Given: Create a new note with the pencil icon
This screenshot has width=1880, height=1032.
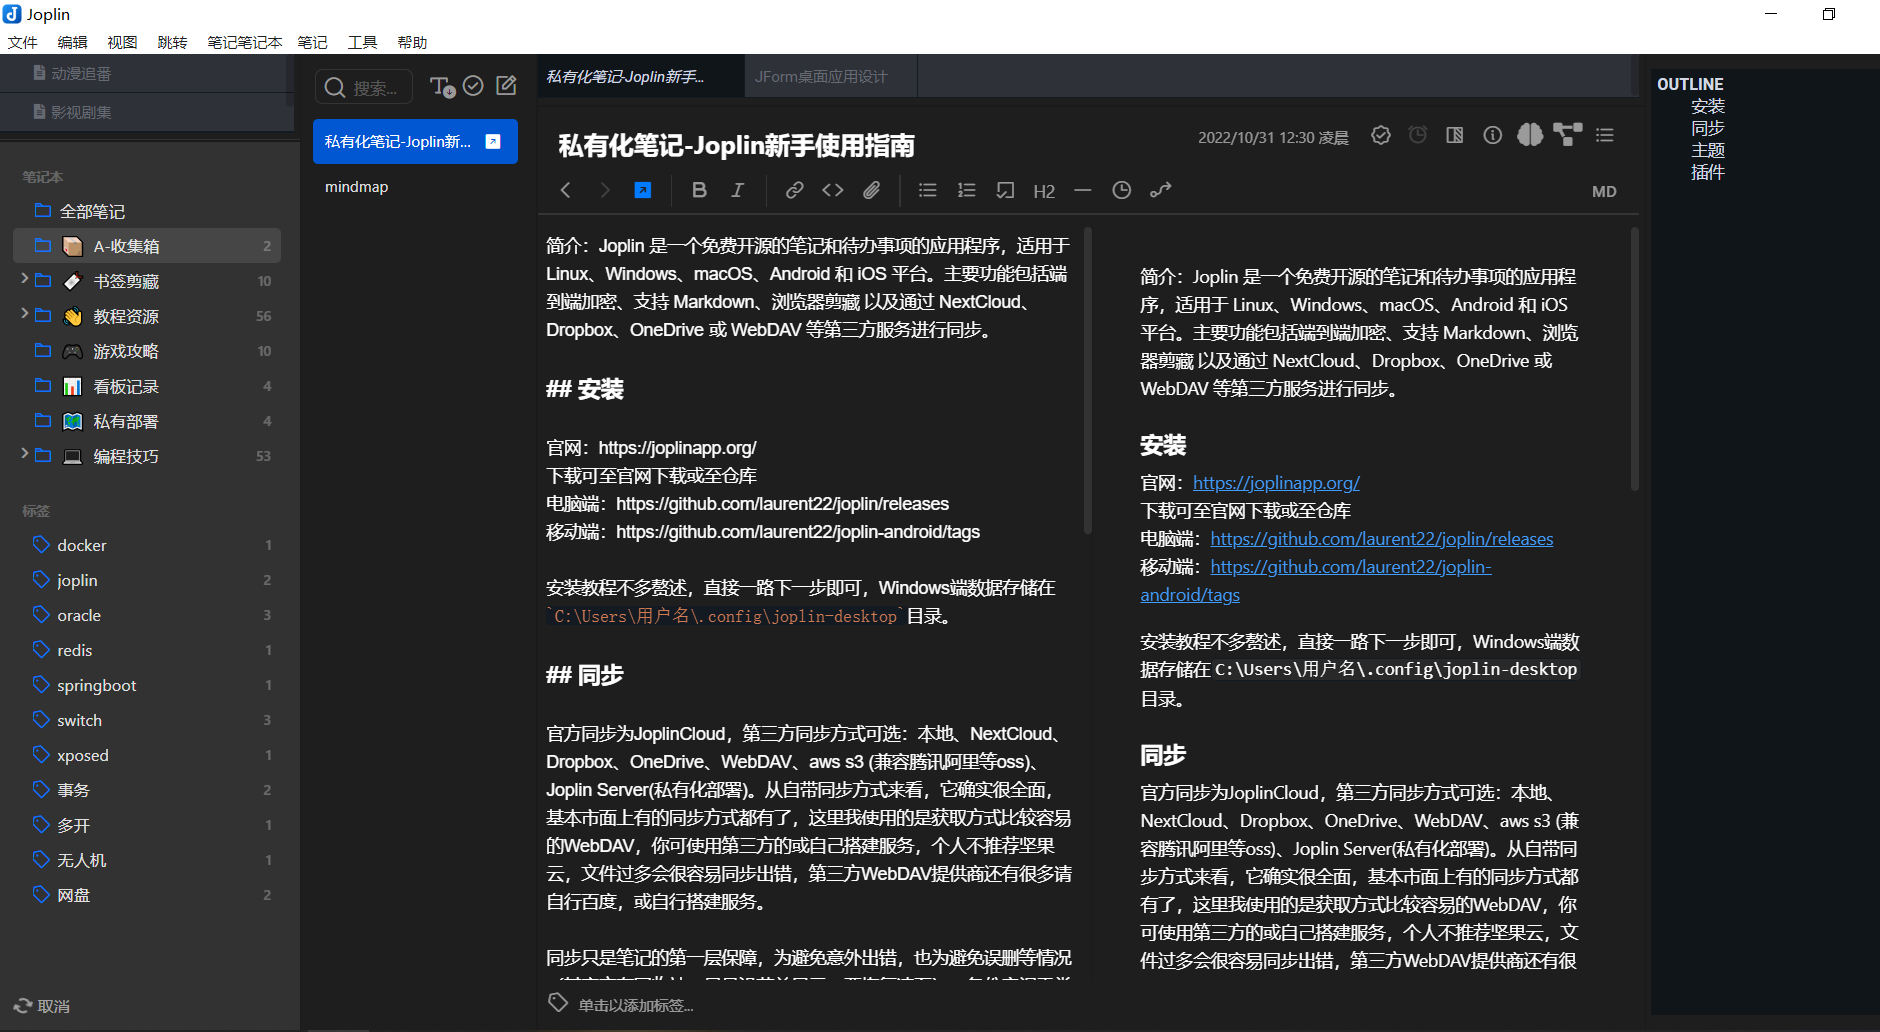Looking at the screenshot, I should (x=507, y=86).
